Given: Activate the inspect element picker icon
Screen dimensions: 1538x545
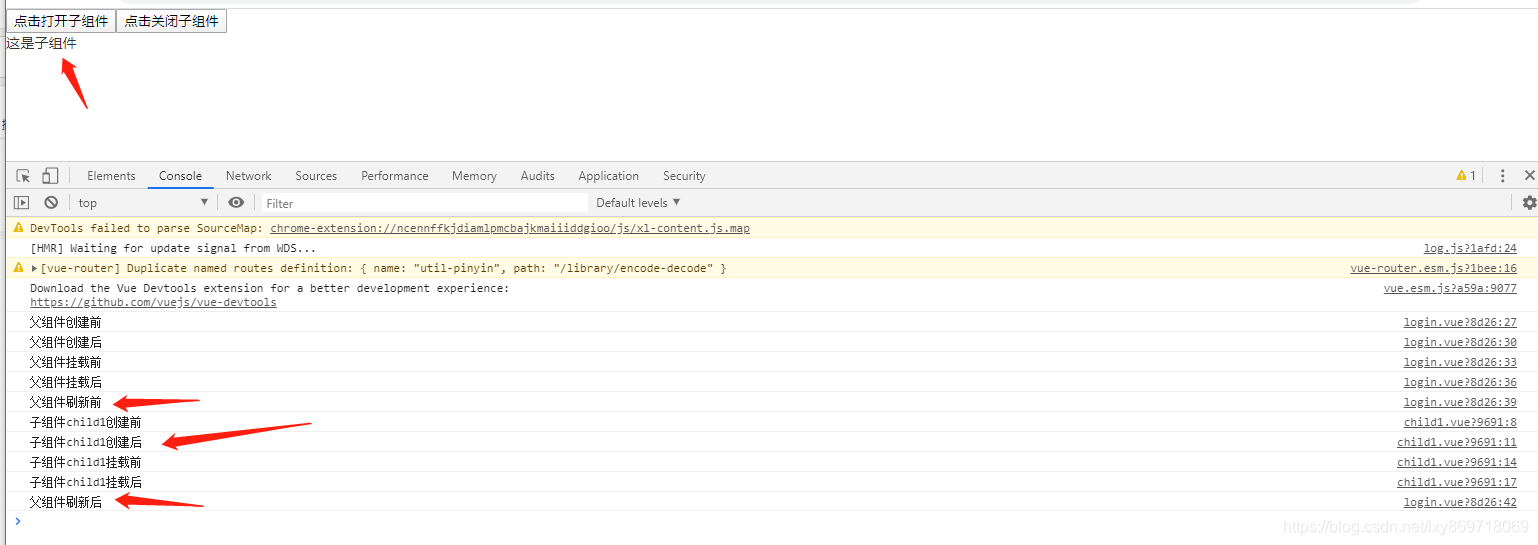Looking at the screenshot, I should coord(23,176).
